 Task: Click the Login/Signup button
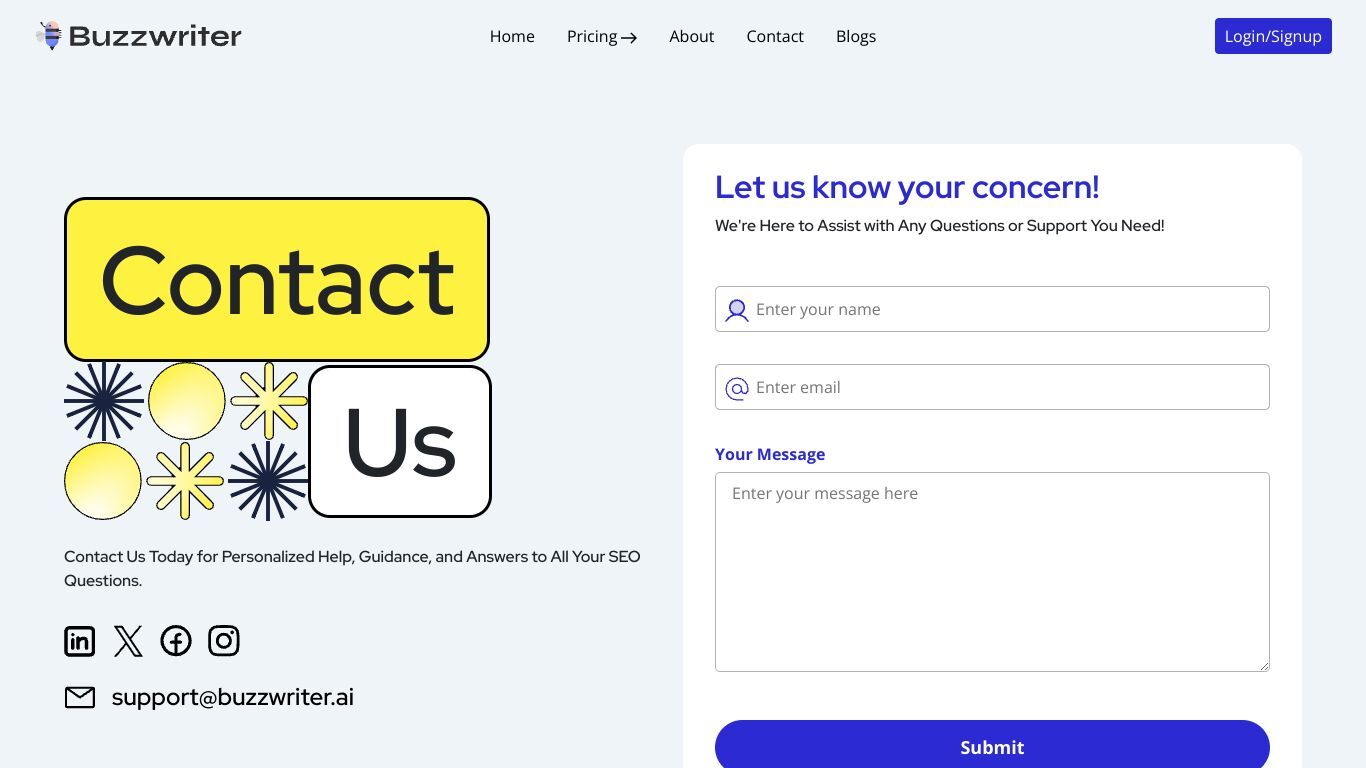click(x=1273, y=36)
